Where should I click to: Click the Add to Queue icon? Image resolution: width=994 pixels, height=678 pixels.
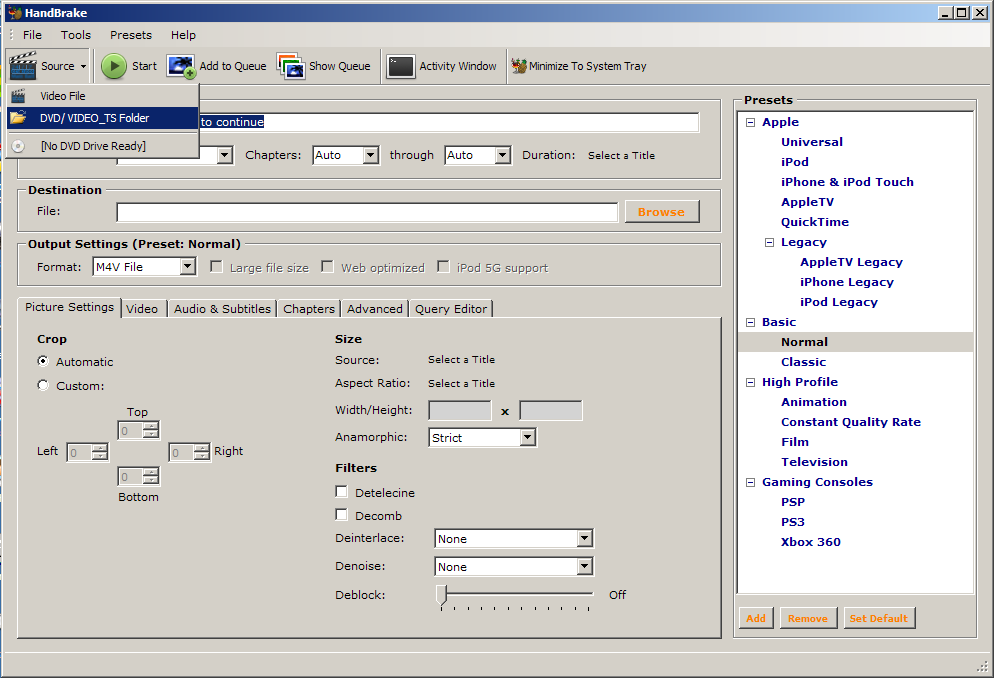[181, 66]
